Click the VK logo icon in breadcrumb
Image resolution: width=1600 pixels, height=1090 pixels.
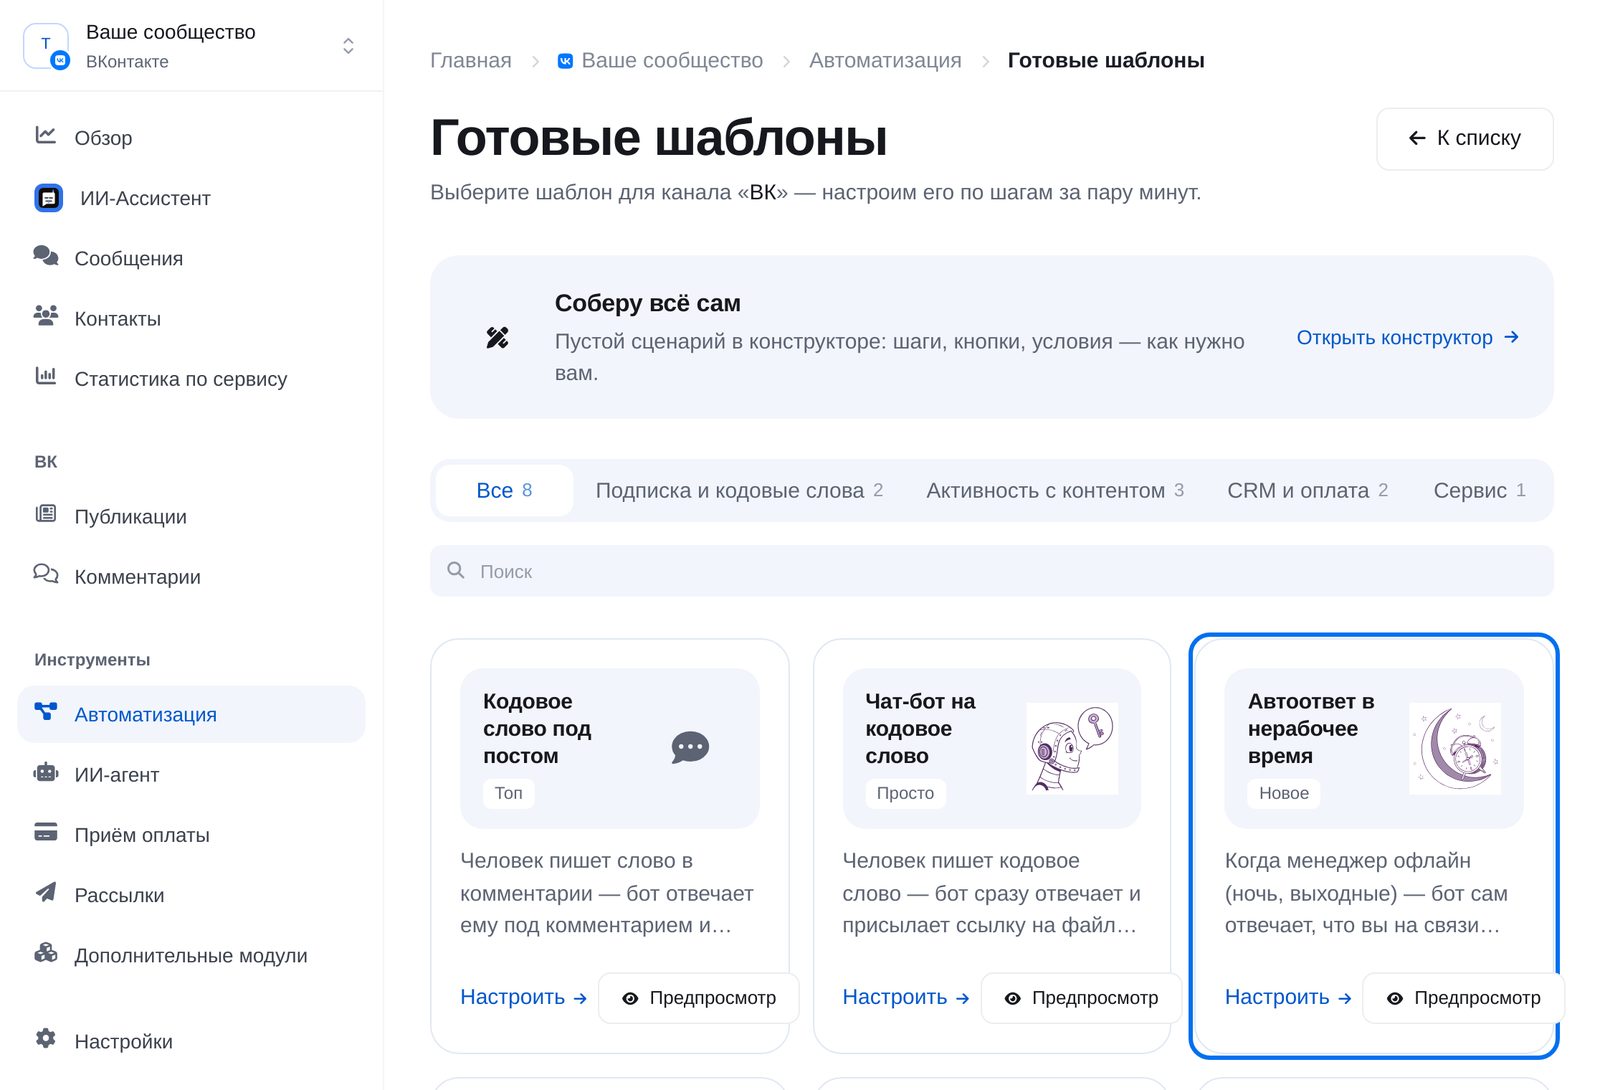click(x=565, y=61)
